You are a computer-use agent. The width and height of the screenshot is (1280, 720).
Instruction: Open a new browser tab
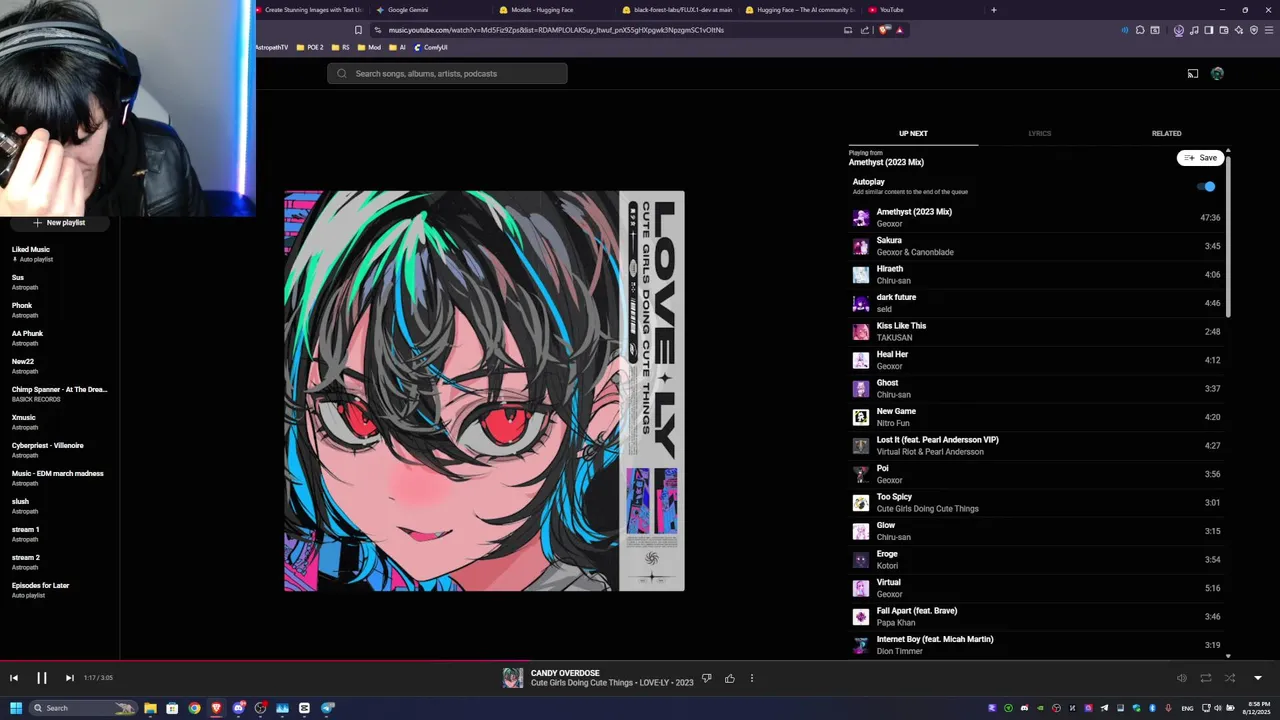993,10
